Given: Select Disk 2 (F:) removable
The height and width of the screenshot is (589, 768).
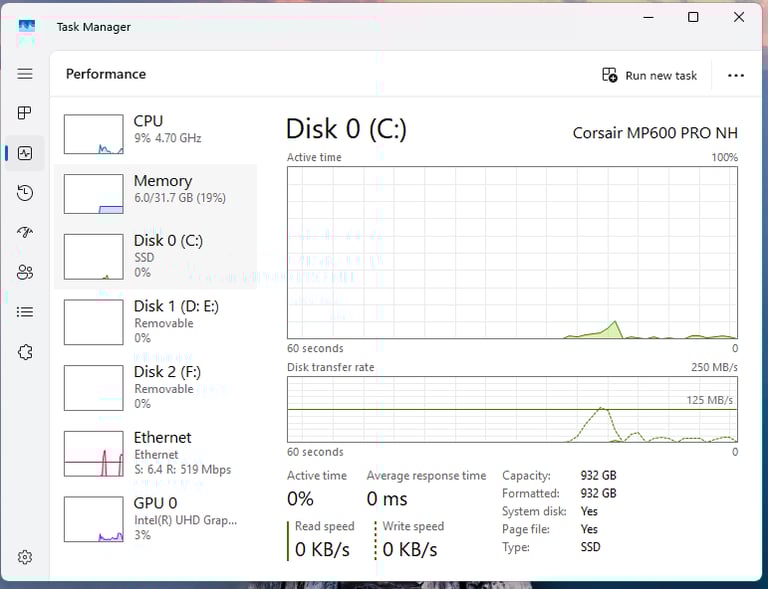Looking at the screenshot, I should [156, 388].
